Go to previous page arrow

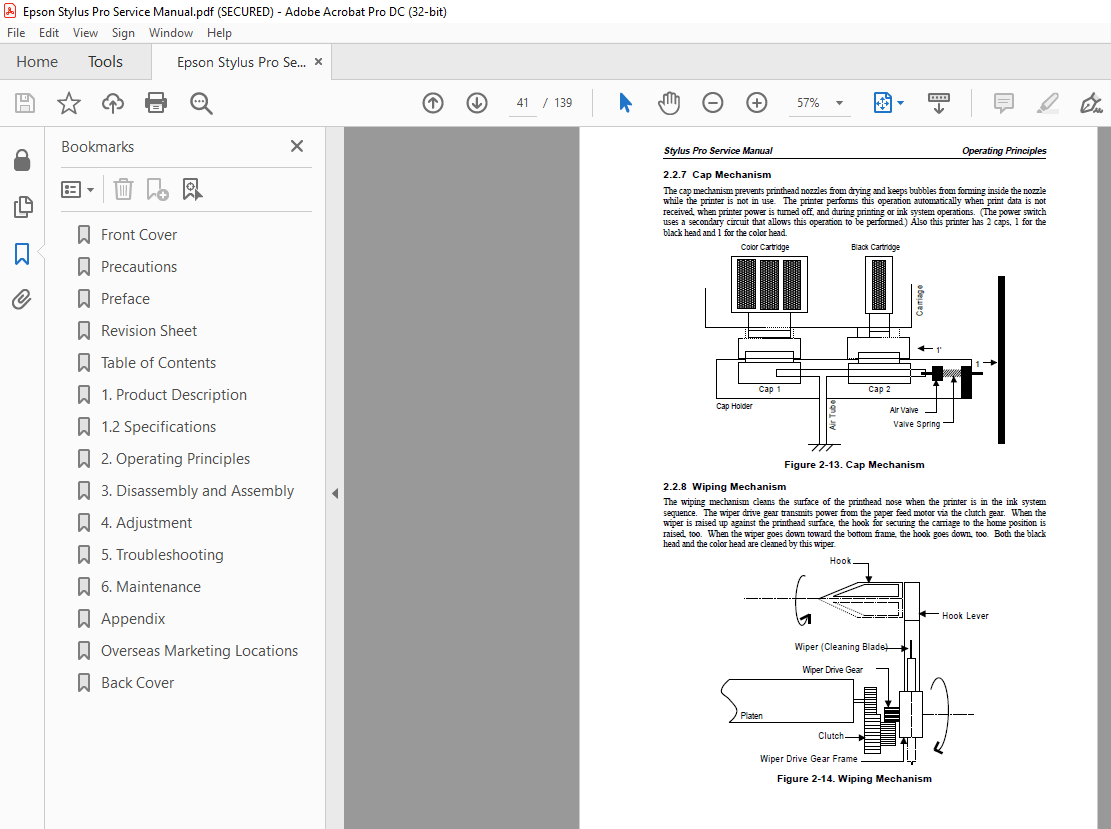tap(433, 103)
